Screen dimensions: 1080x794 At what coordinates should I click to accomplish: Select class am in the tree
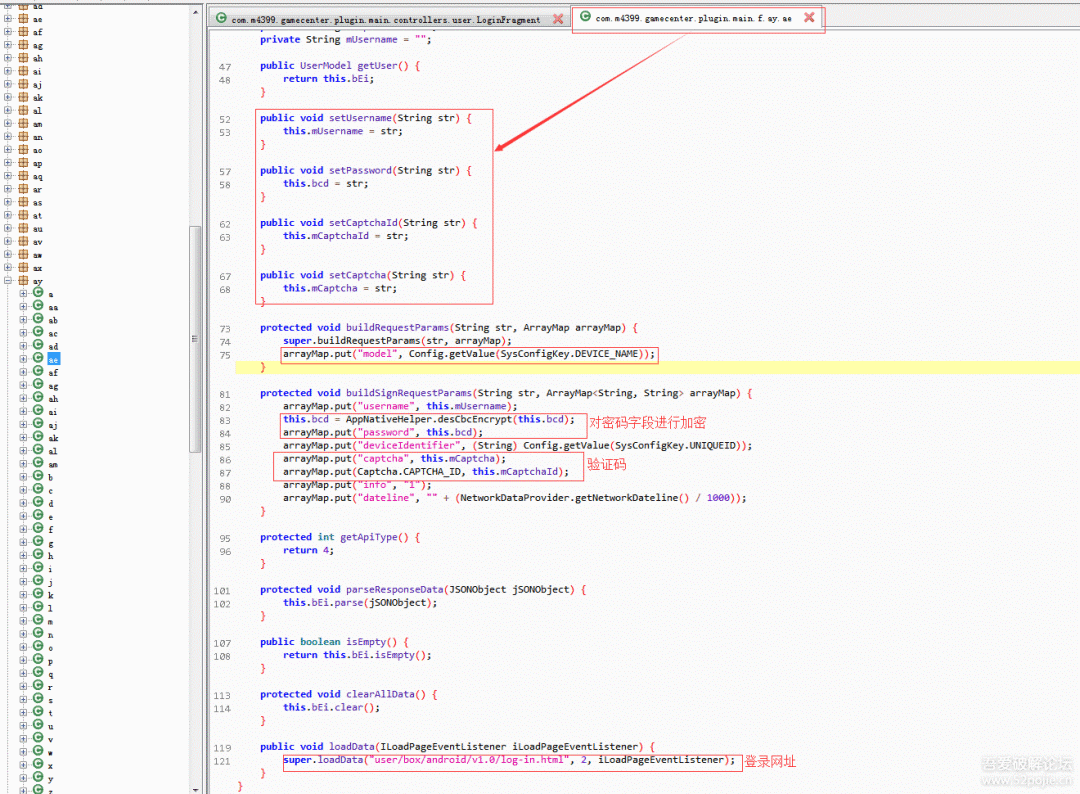click(x=54, y=464)
